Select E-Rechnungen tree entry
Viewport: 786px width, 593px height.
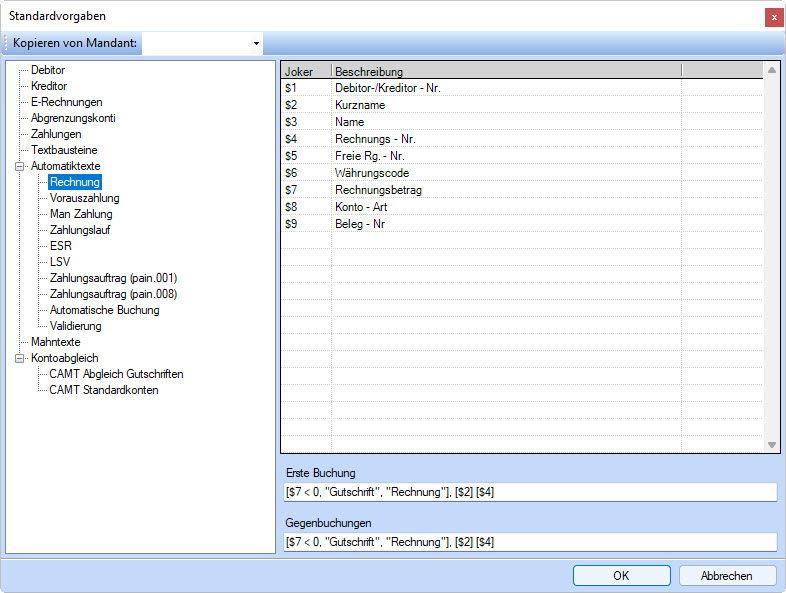click(66, 102)
